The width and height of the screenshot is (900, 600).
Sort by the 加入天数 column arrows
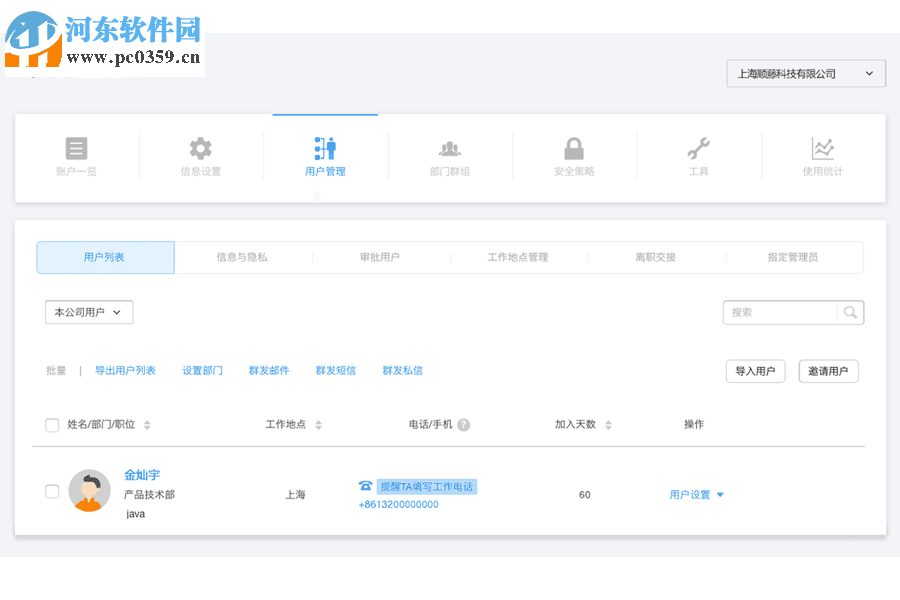click(608, 424)
